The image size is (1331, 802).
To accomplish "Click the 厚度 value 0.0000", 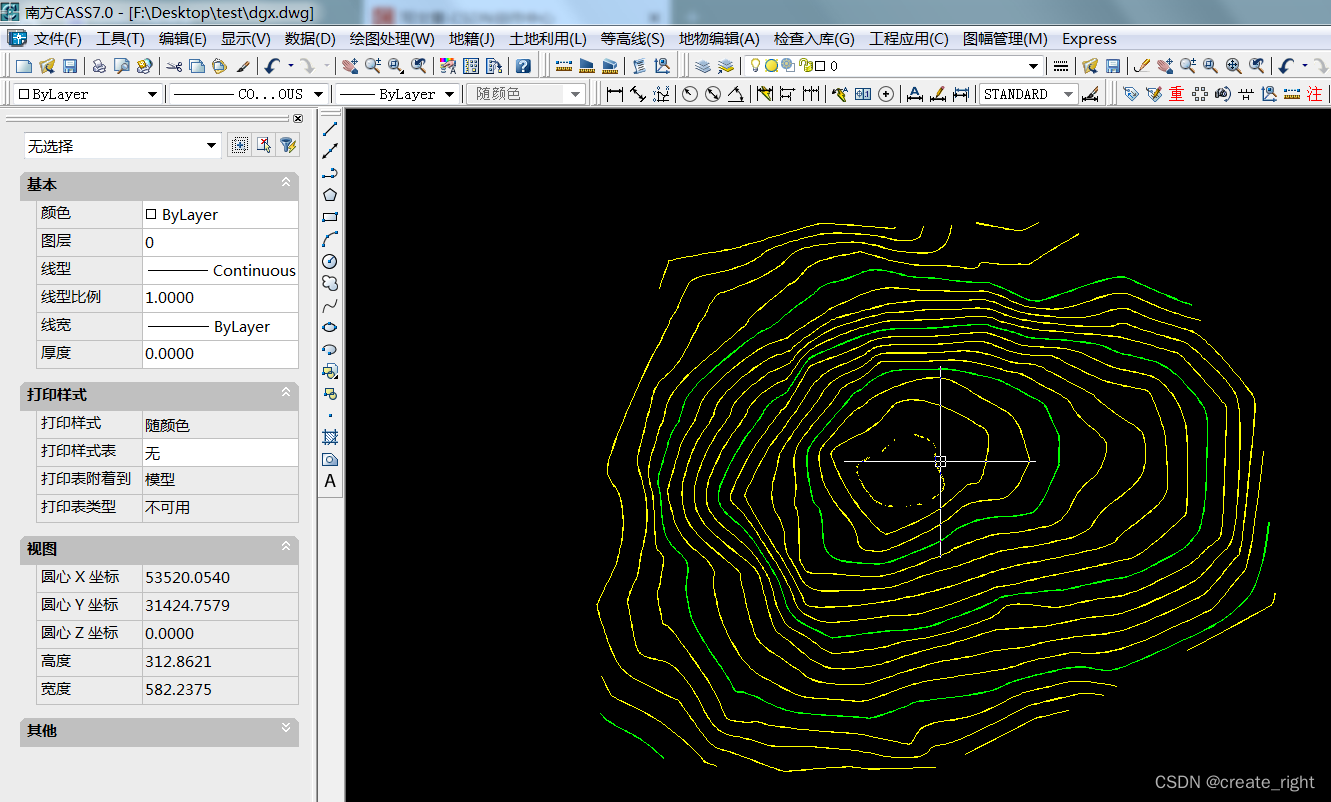I will pyautogui.click(x=220, y=354).
